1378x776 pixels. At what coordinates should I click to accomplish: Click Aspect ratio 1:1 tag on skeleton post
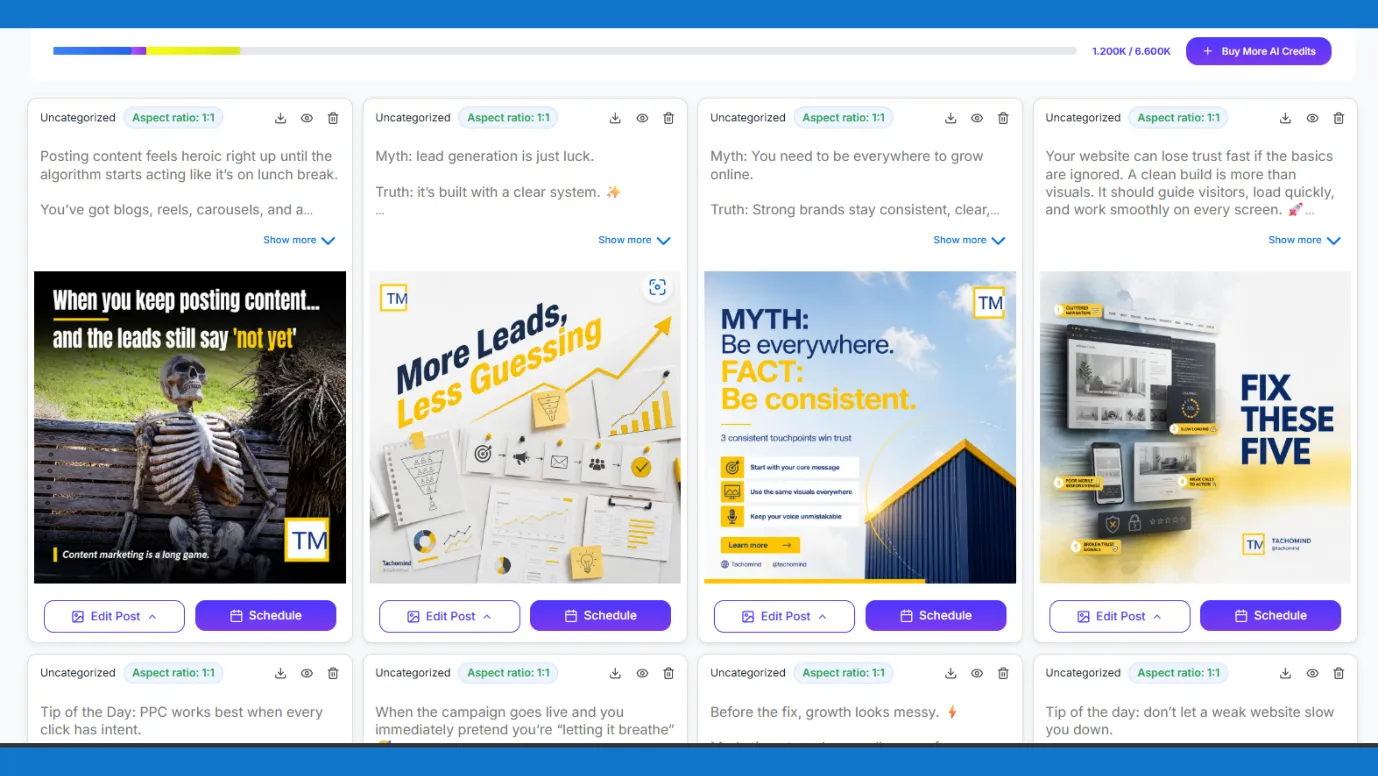click(173, 118)
